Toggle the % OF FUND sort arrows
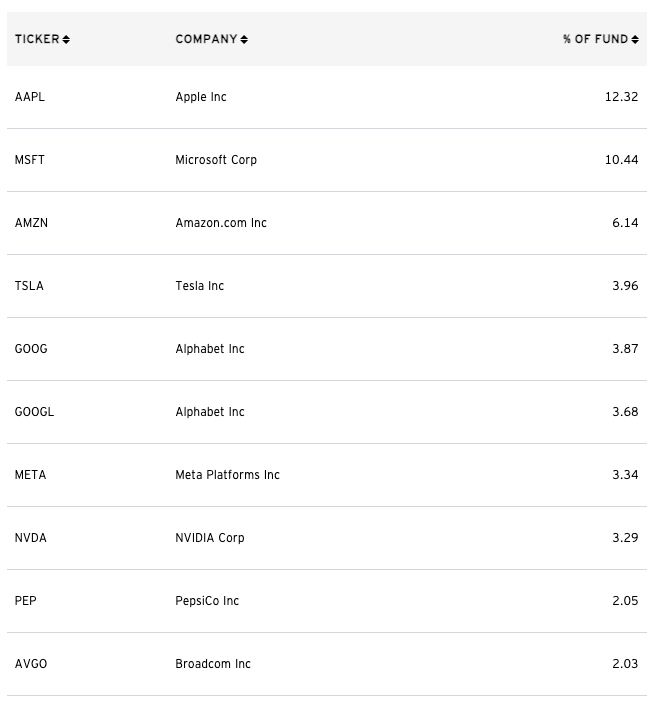This screenshot has height=712, width=658. 635,40
